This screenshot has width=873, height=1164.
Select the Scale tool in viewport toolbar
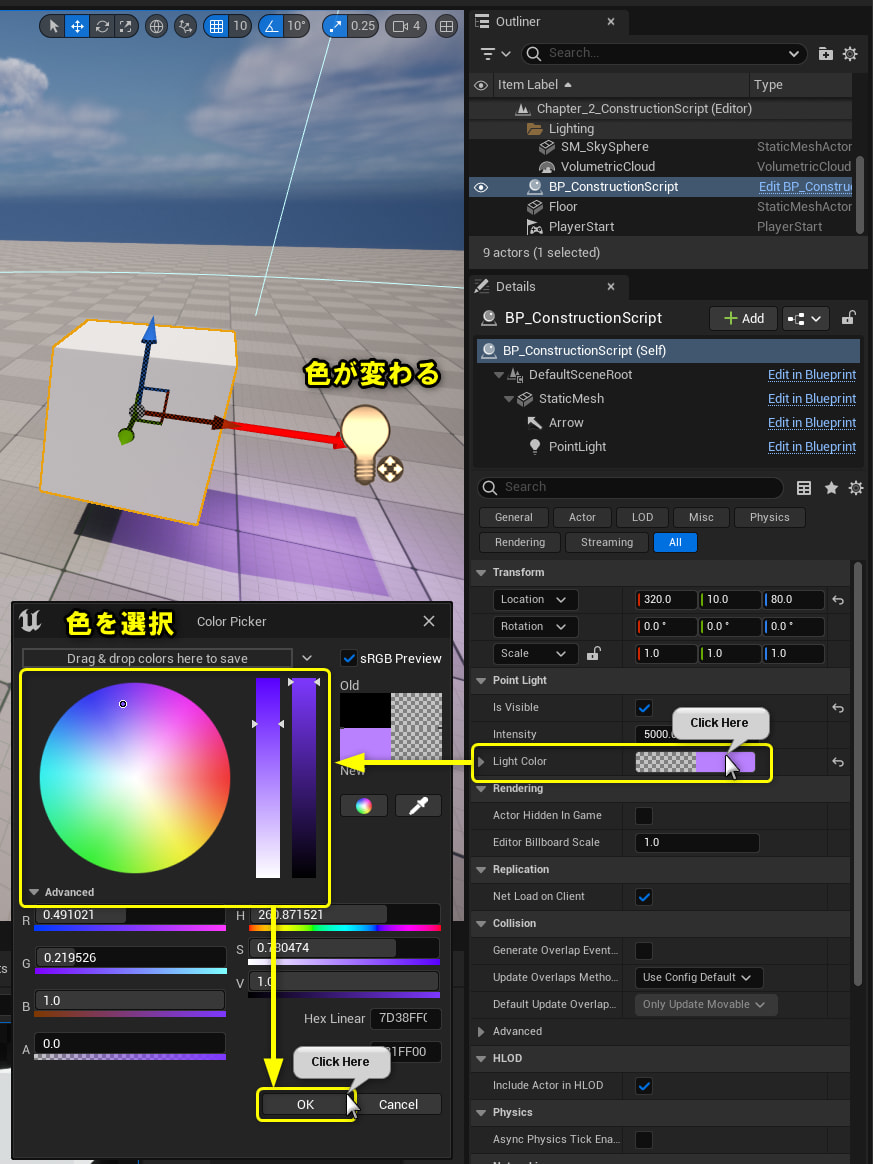128,26
